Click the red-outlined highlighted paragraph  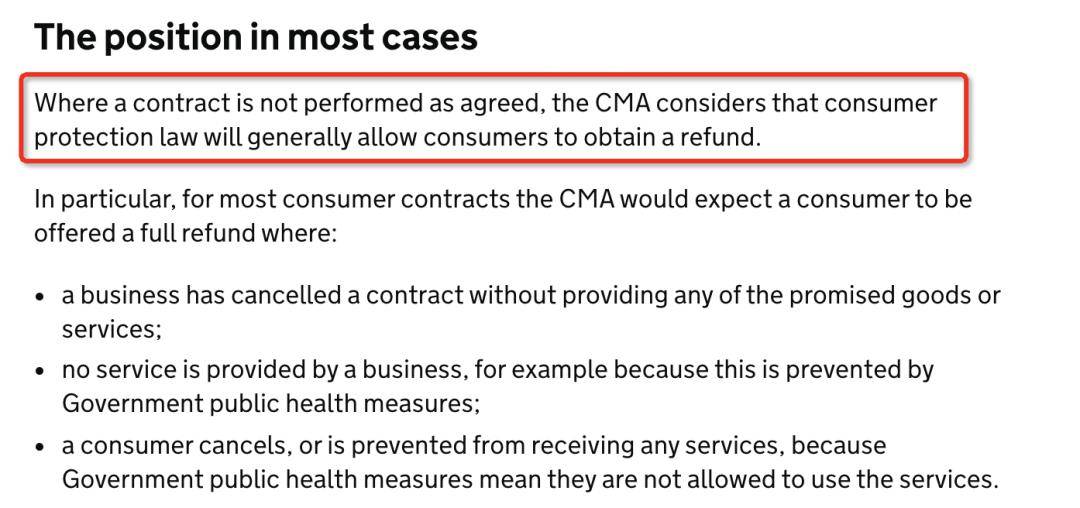[x=495, y=119]
